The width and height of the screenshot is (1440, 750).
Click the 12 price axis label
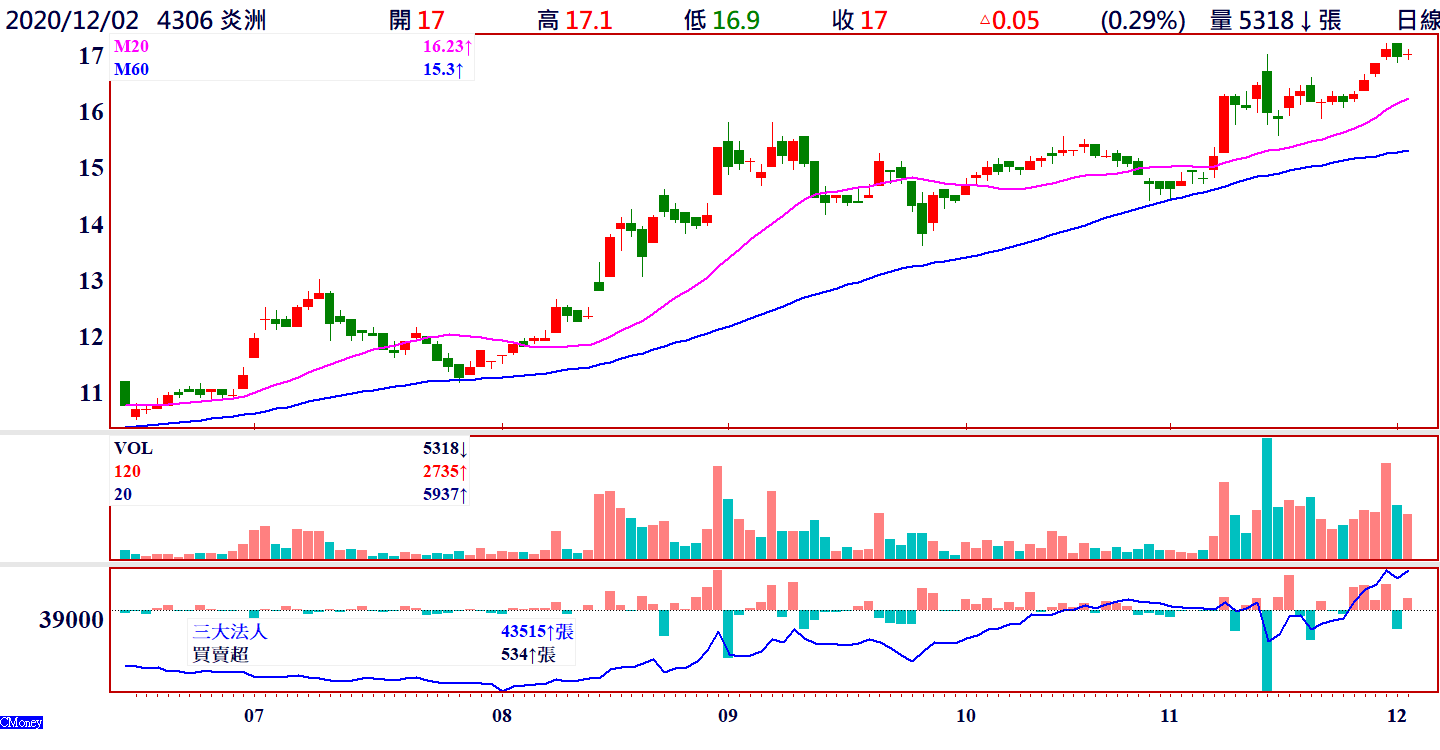(x=91, y=337)
